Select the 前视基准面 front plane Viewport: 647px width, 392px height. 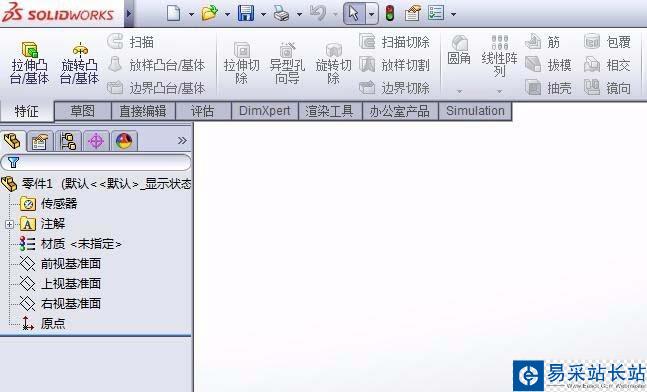click(x=60, y=264)
